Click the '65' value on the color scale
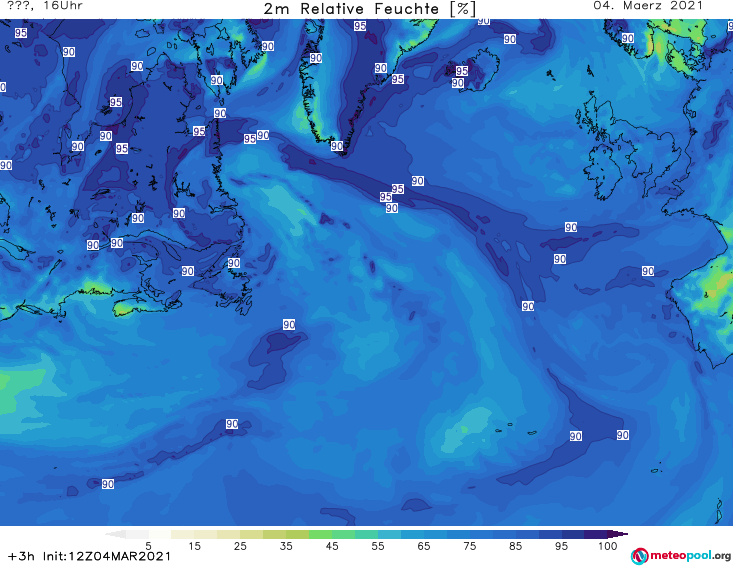 [x=424, y=546]
